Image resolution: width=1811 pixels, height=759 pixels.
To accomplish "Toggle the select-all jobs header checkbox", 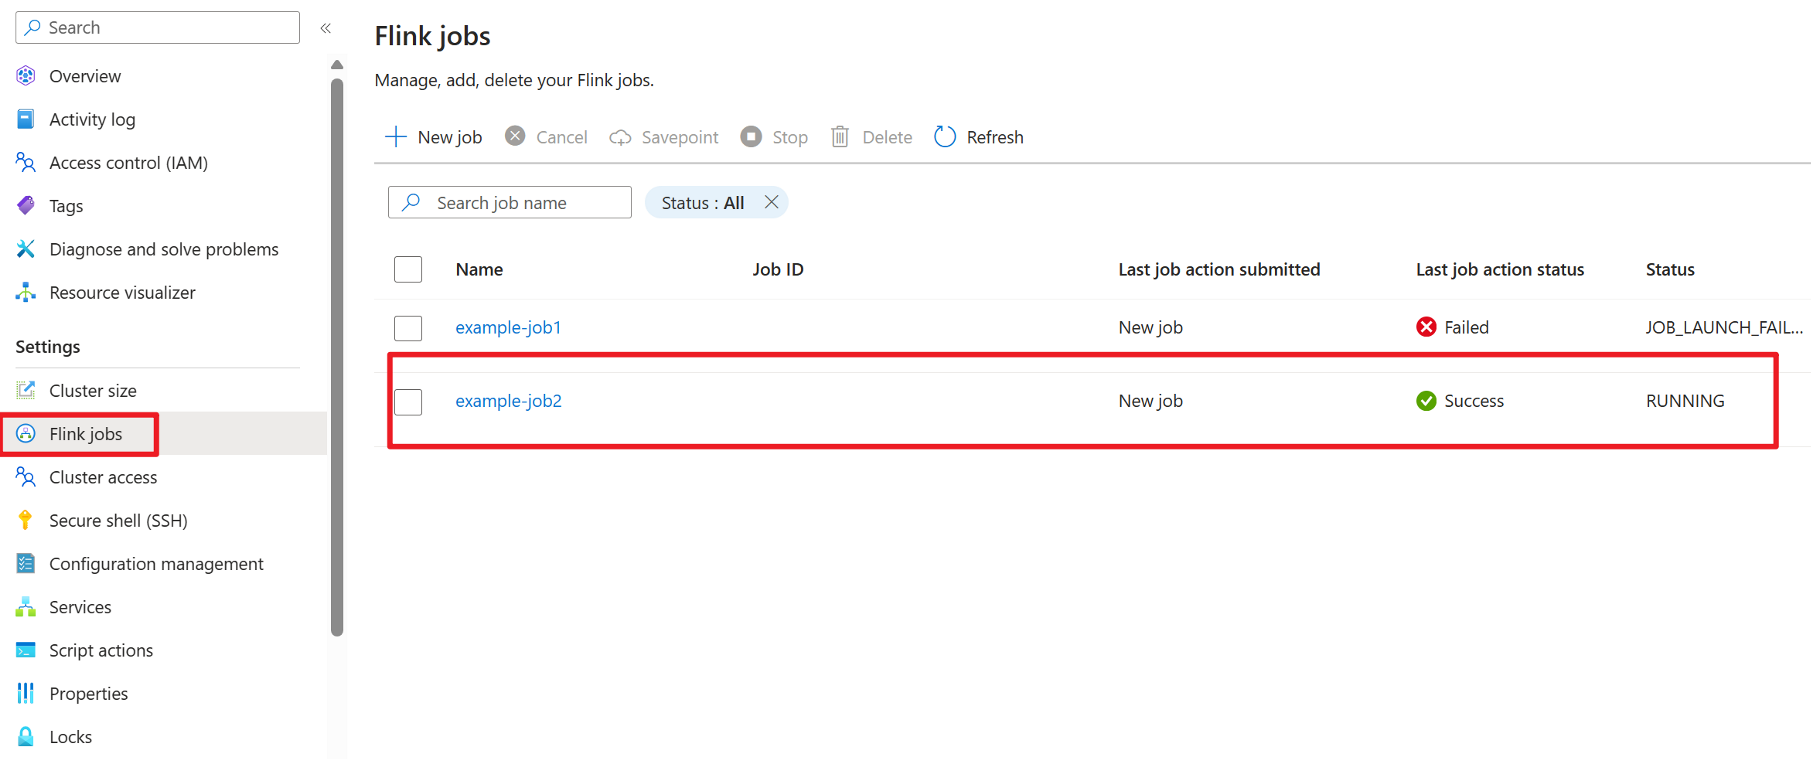I will click(x=408, y=270).
